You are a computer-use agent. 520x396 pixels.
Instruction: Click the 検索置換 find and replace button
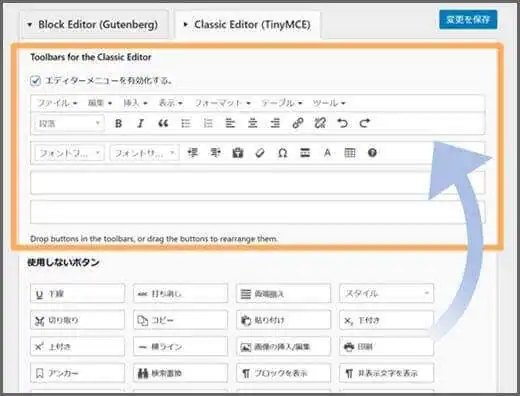click(x=180, y=373)
